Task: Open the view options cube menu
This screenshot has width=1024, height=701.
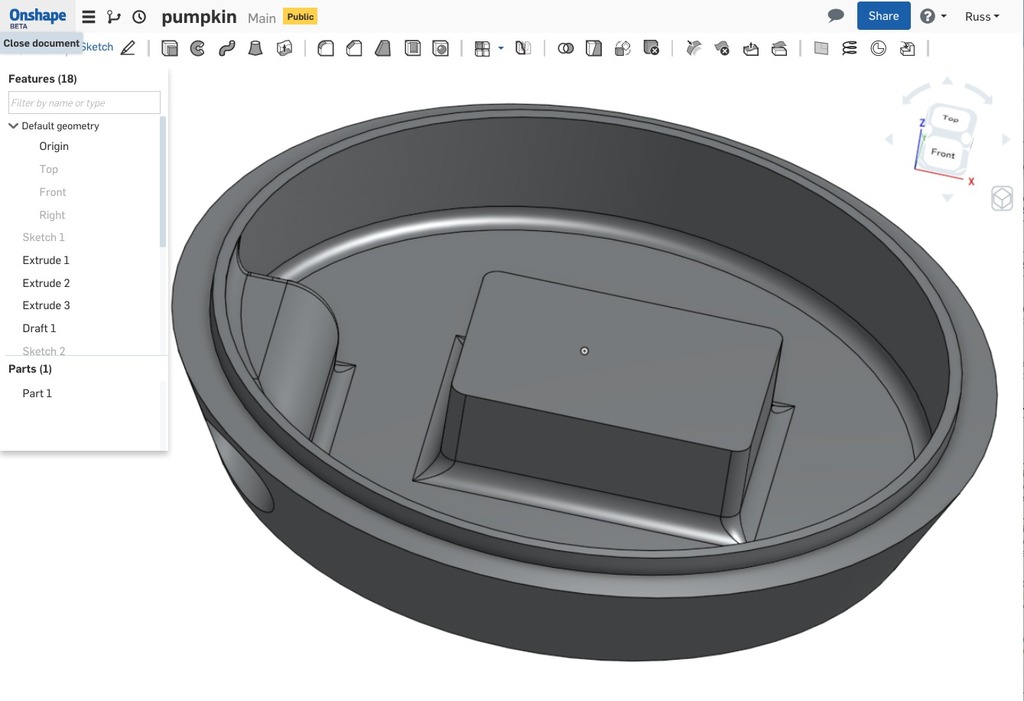Action: [x=1002, y=198]
